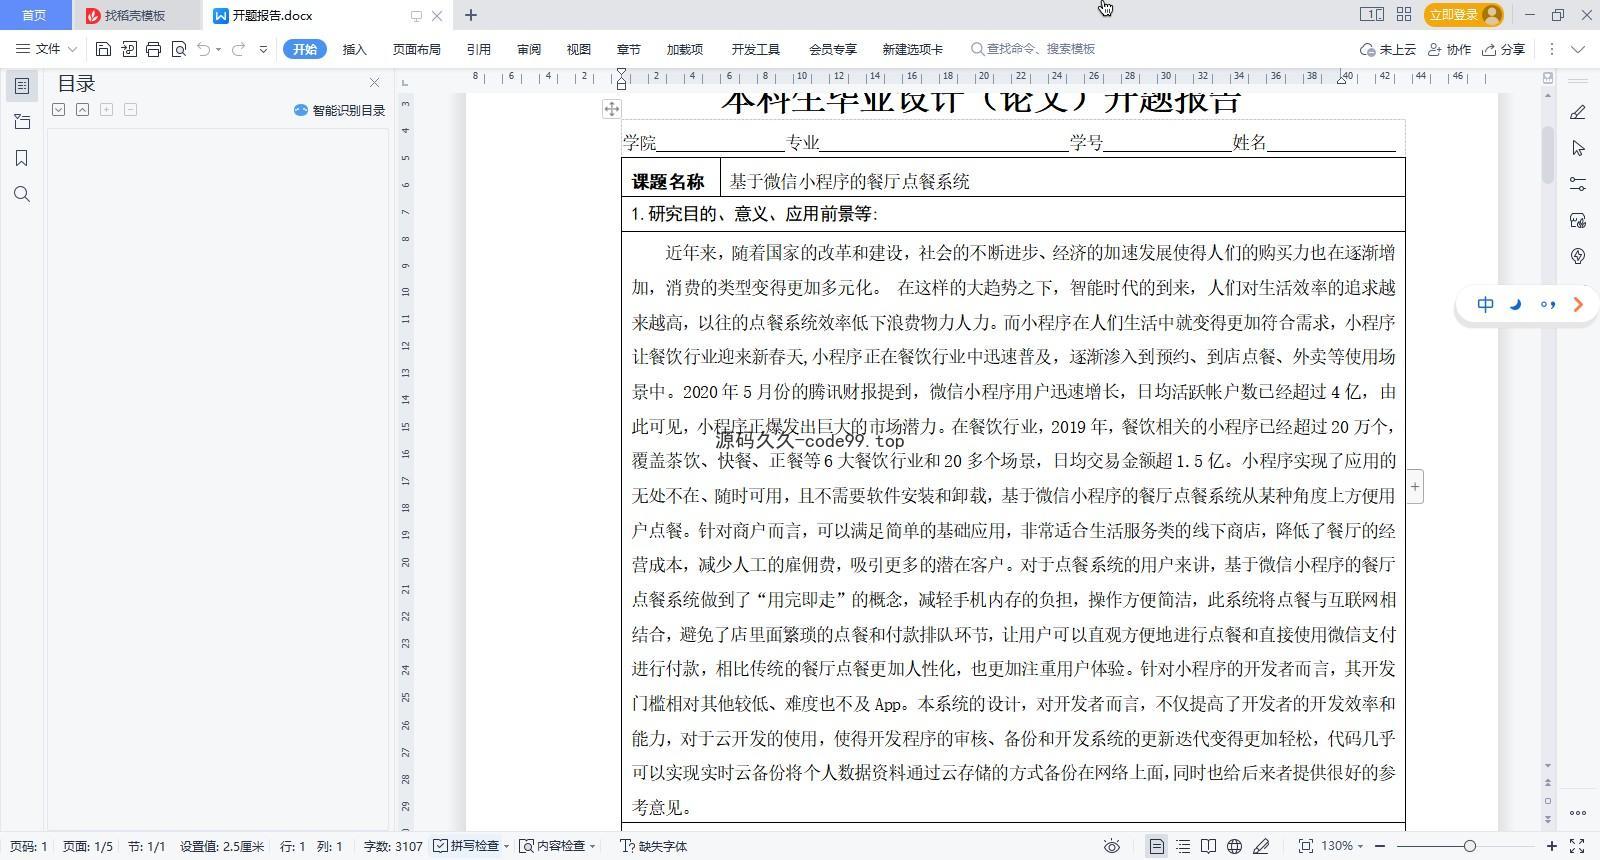This screenshot has height=860, width=1600.
Task: Click the redo arrow icon
Action: [x=238, y=49]
